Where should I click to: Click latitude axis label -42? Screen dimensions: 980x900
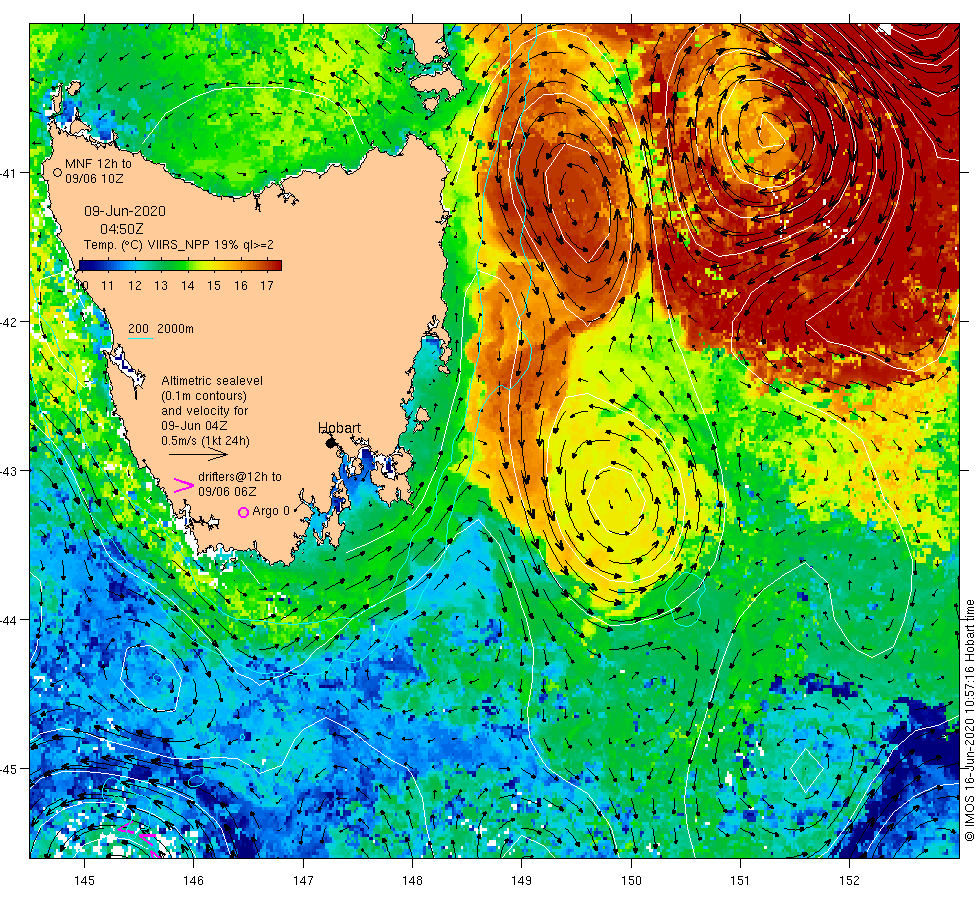coord(10,322)
